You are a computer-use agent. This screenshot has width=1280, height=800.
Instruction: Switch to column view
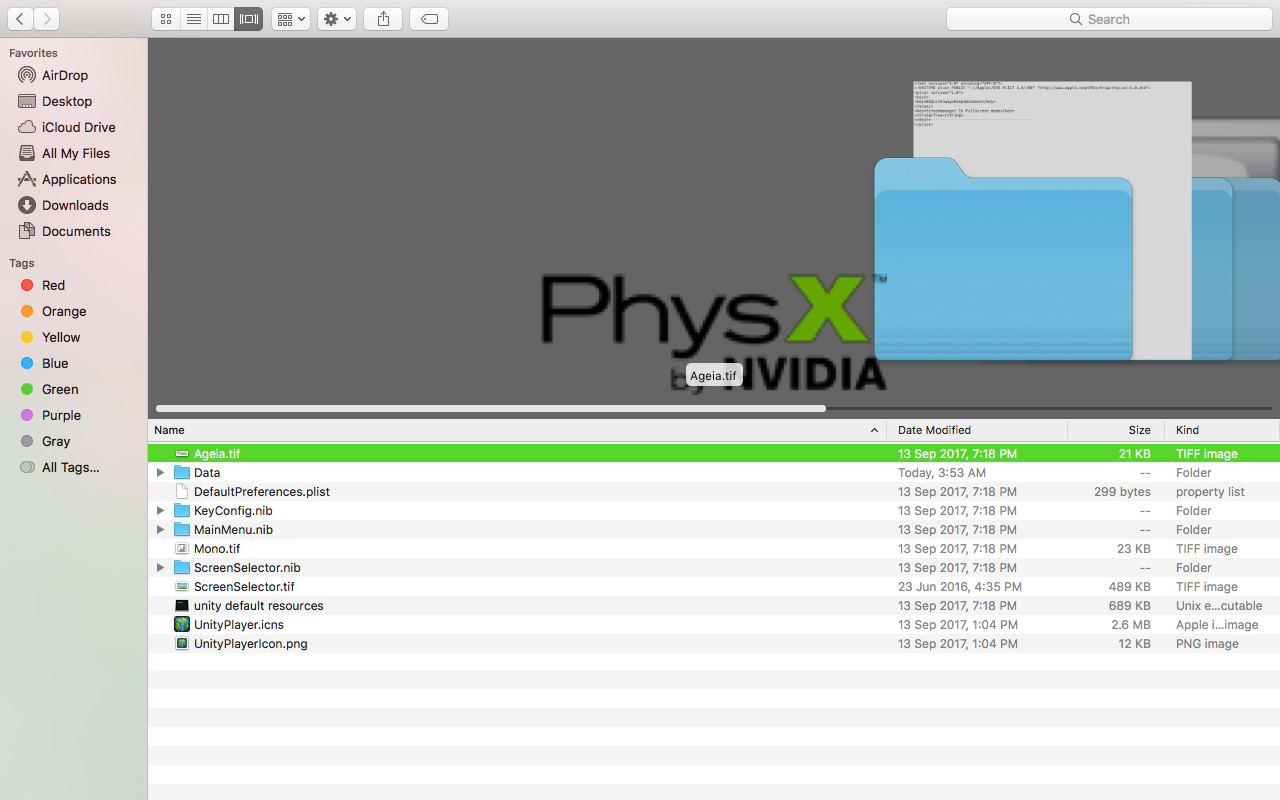point(221,19)
